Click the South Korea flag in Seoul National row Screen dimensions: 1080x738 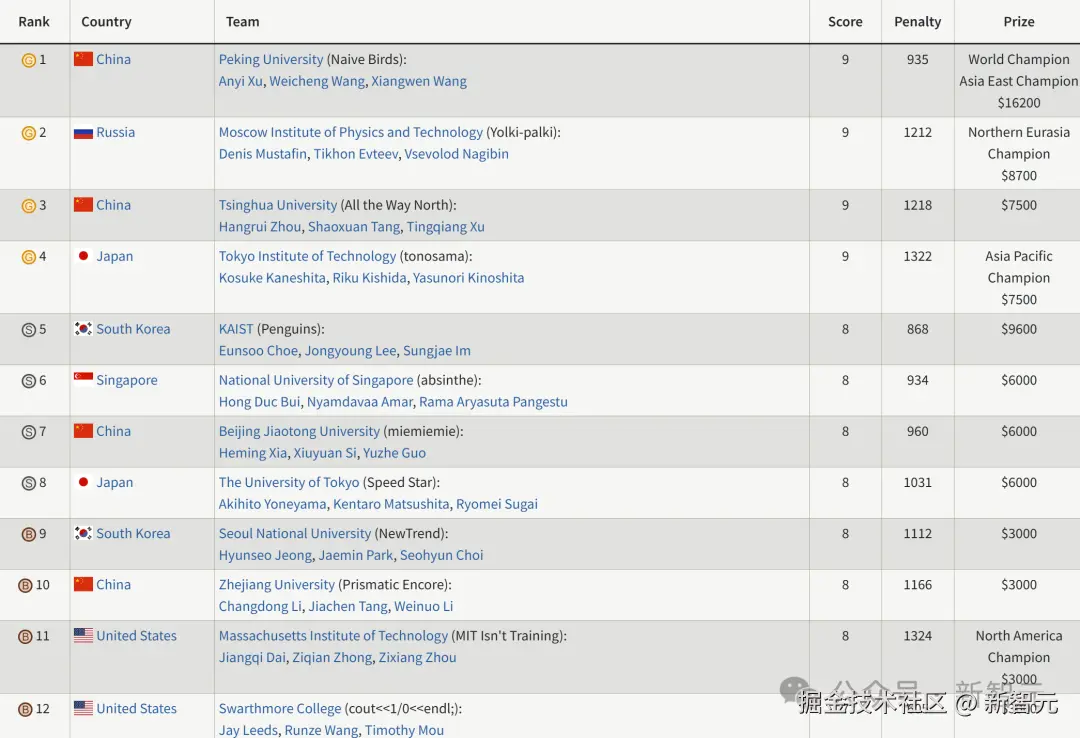[x=83, y=533]
